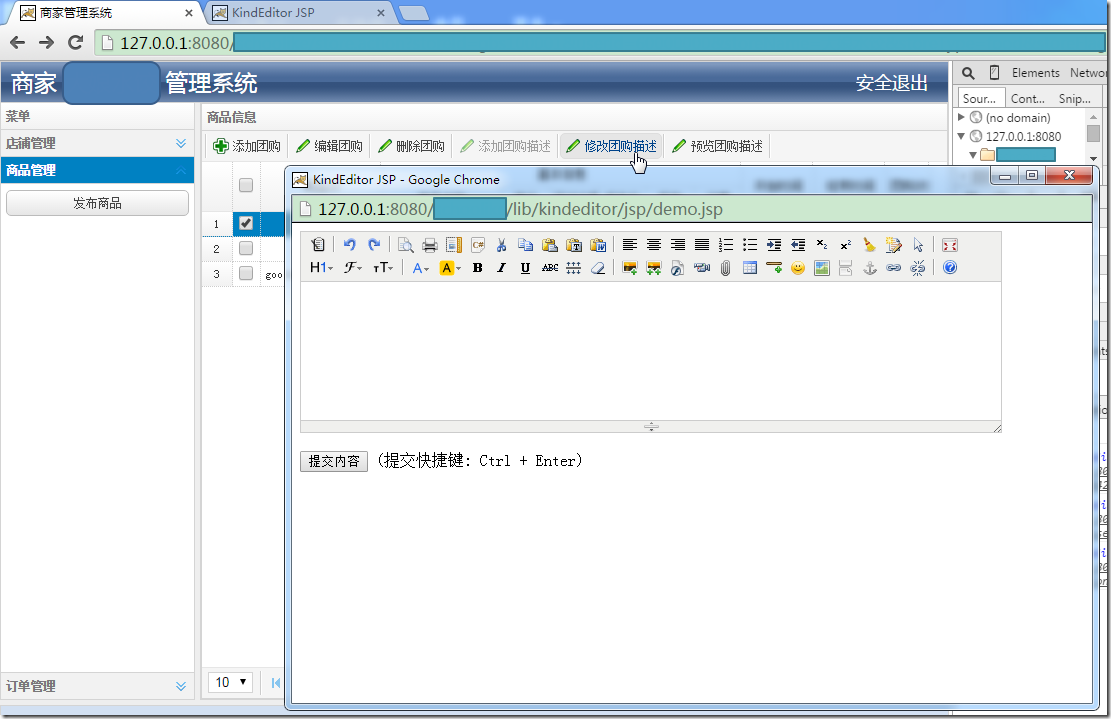Uncheck the row 1 checkbox
1111x719 pixels.
246,223
